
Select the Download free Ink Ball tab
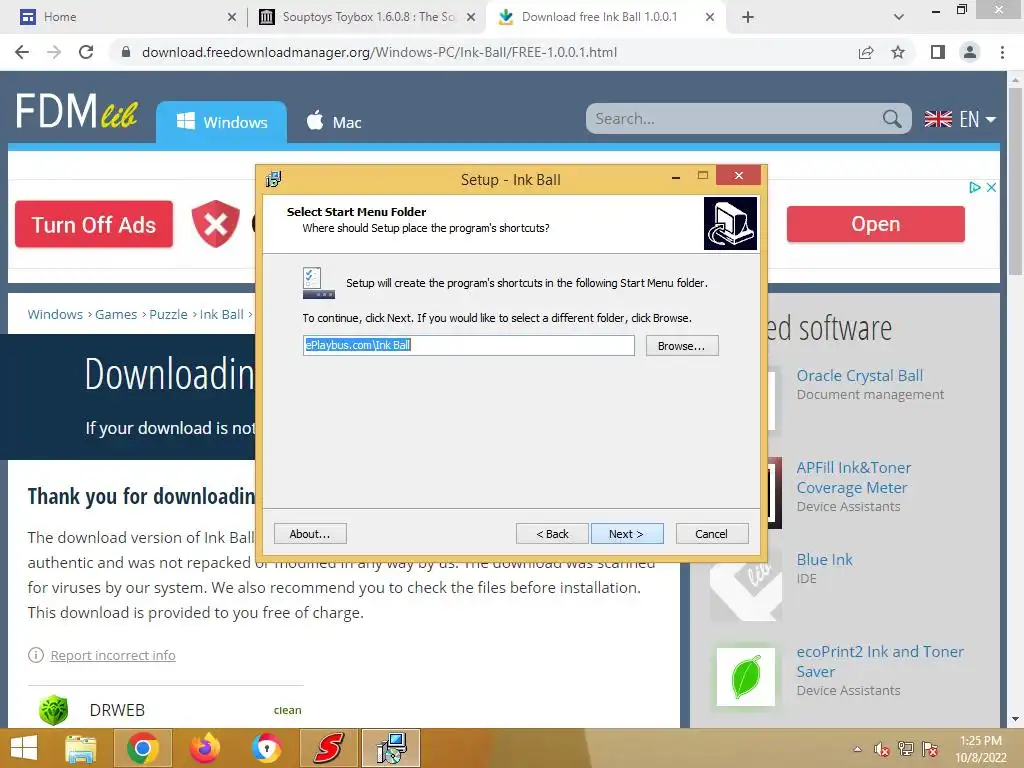tap(599, 17)
